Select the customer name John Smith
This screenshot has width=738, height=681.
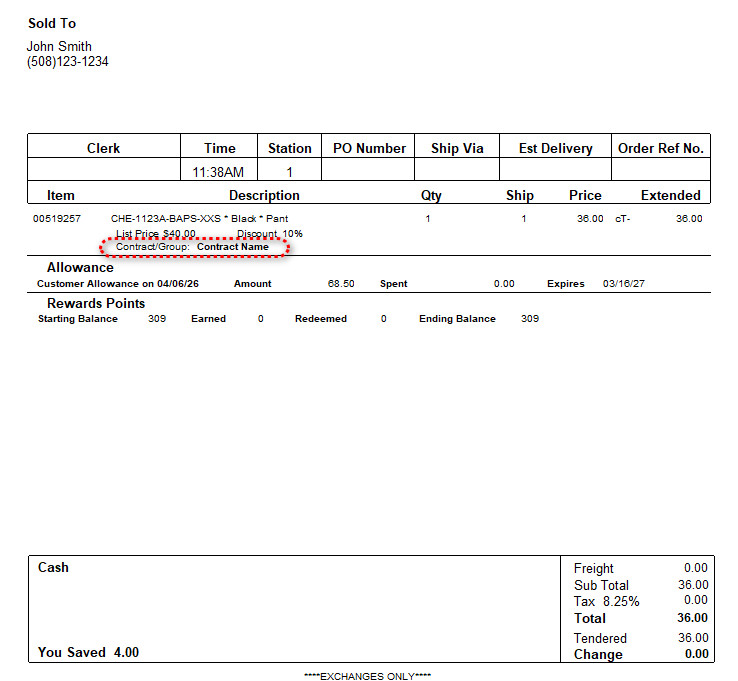coord(60,46)
